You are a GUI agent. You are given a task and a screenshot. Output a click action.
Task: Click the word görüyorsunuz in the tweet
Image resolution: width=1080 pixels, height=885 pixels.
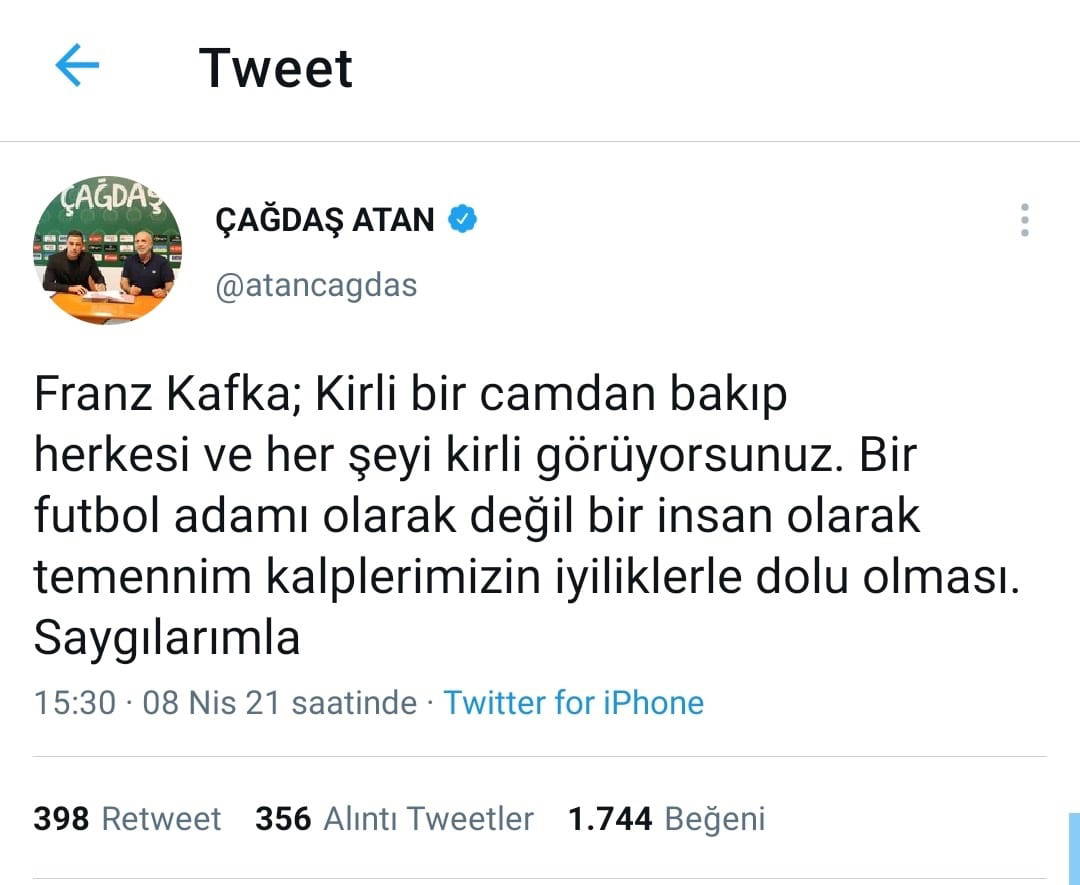click(689, 456)
